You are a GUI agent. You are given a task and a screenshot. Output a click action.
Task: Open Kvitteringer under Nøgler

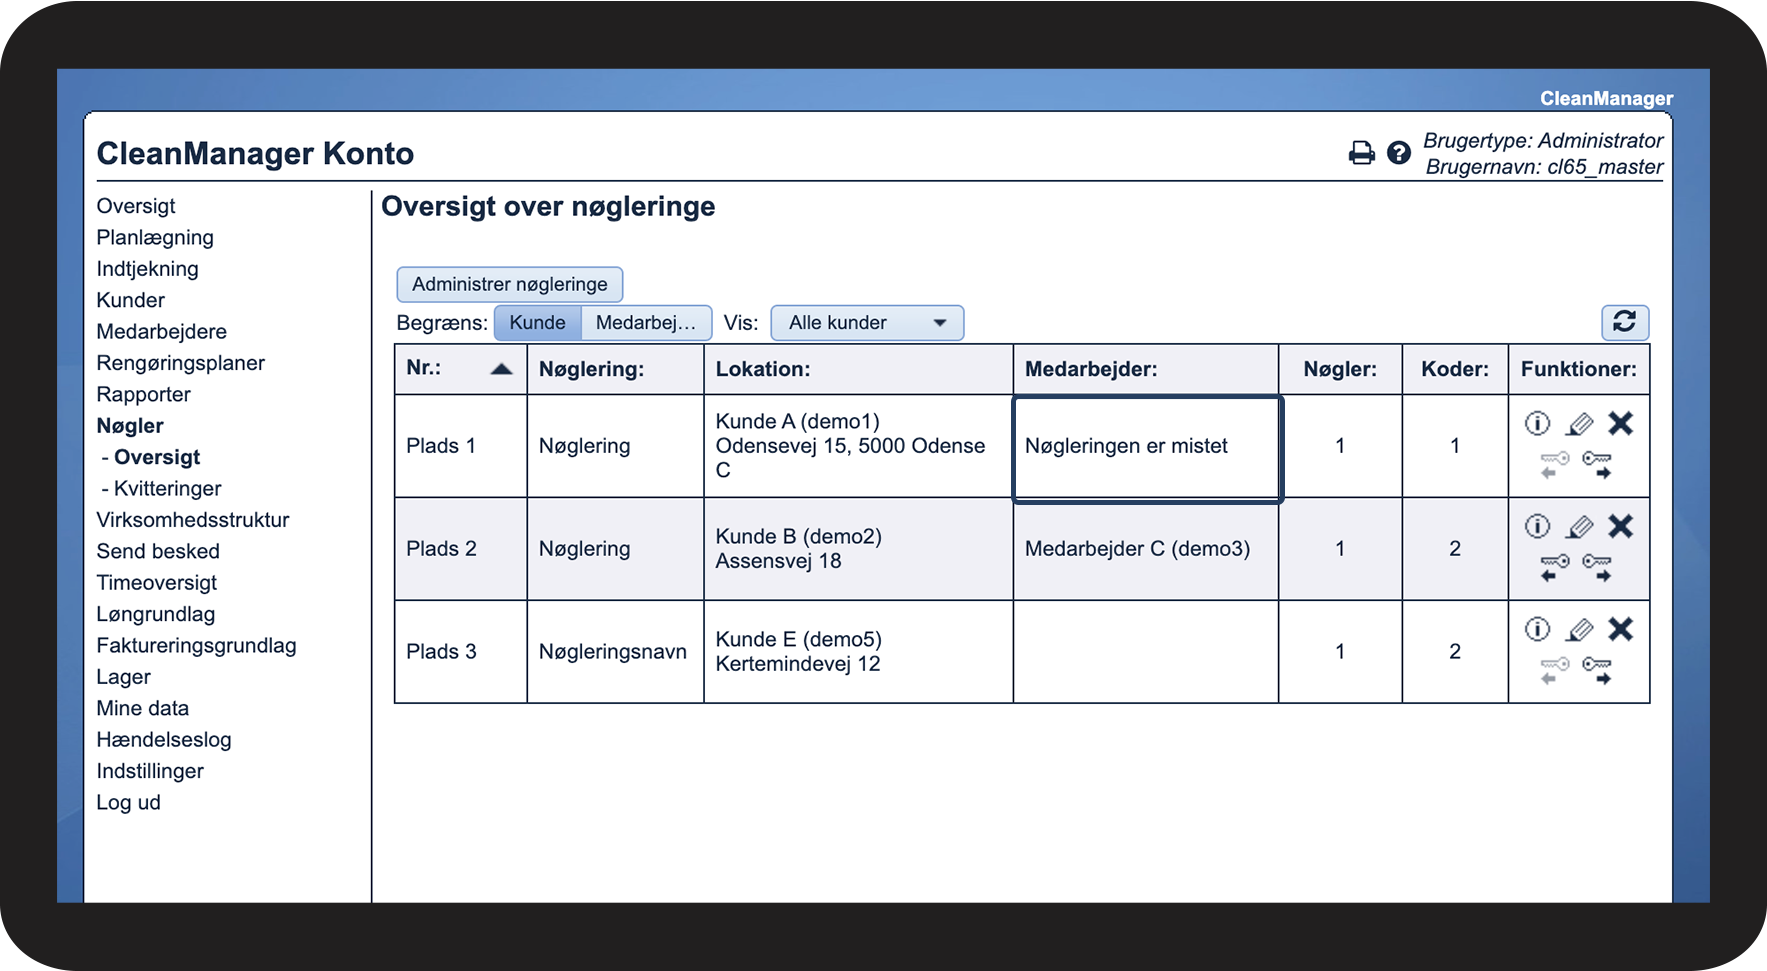click(x=167, y=489)
